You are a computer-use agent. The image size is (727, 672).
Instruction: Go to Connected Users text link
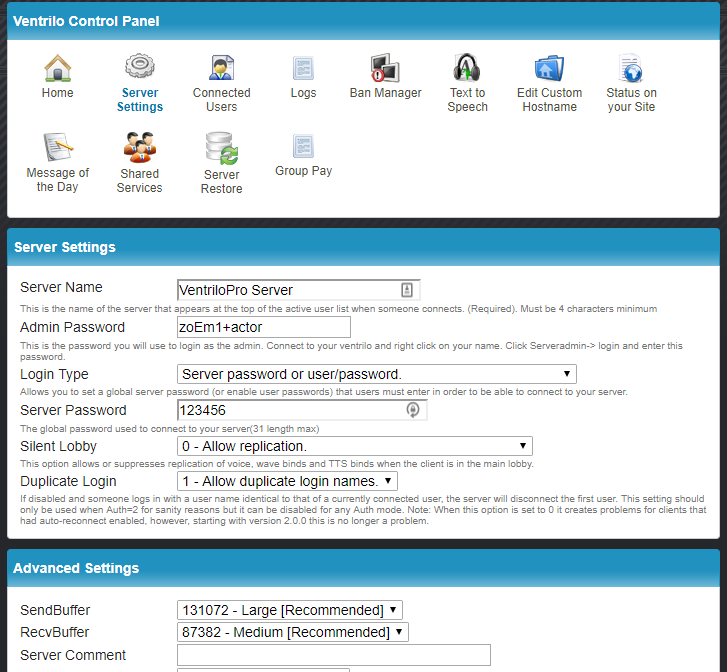pos(222,100)
